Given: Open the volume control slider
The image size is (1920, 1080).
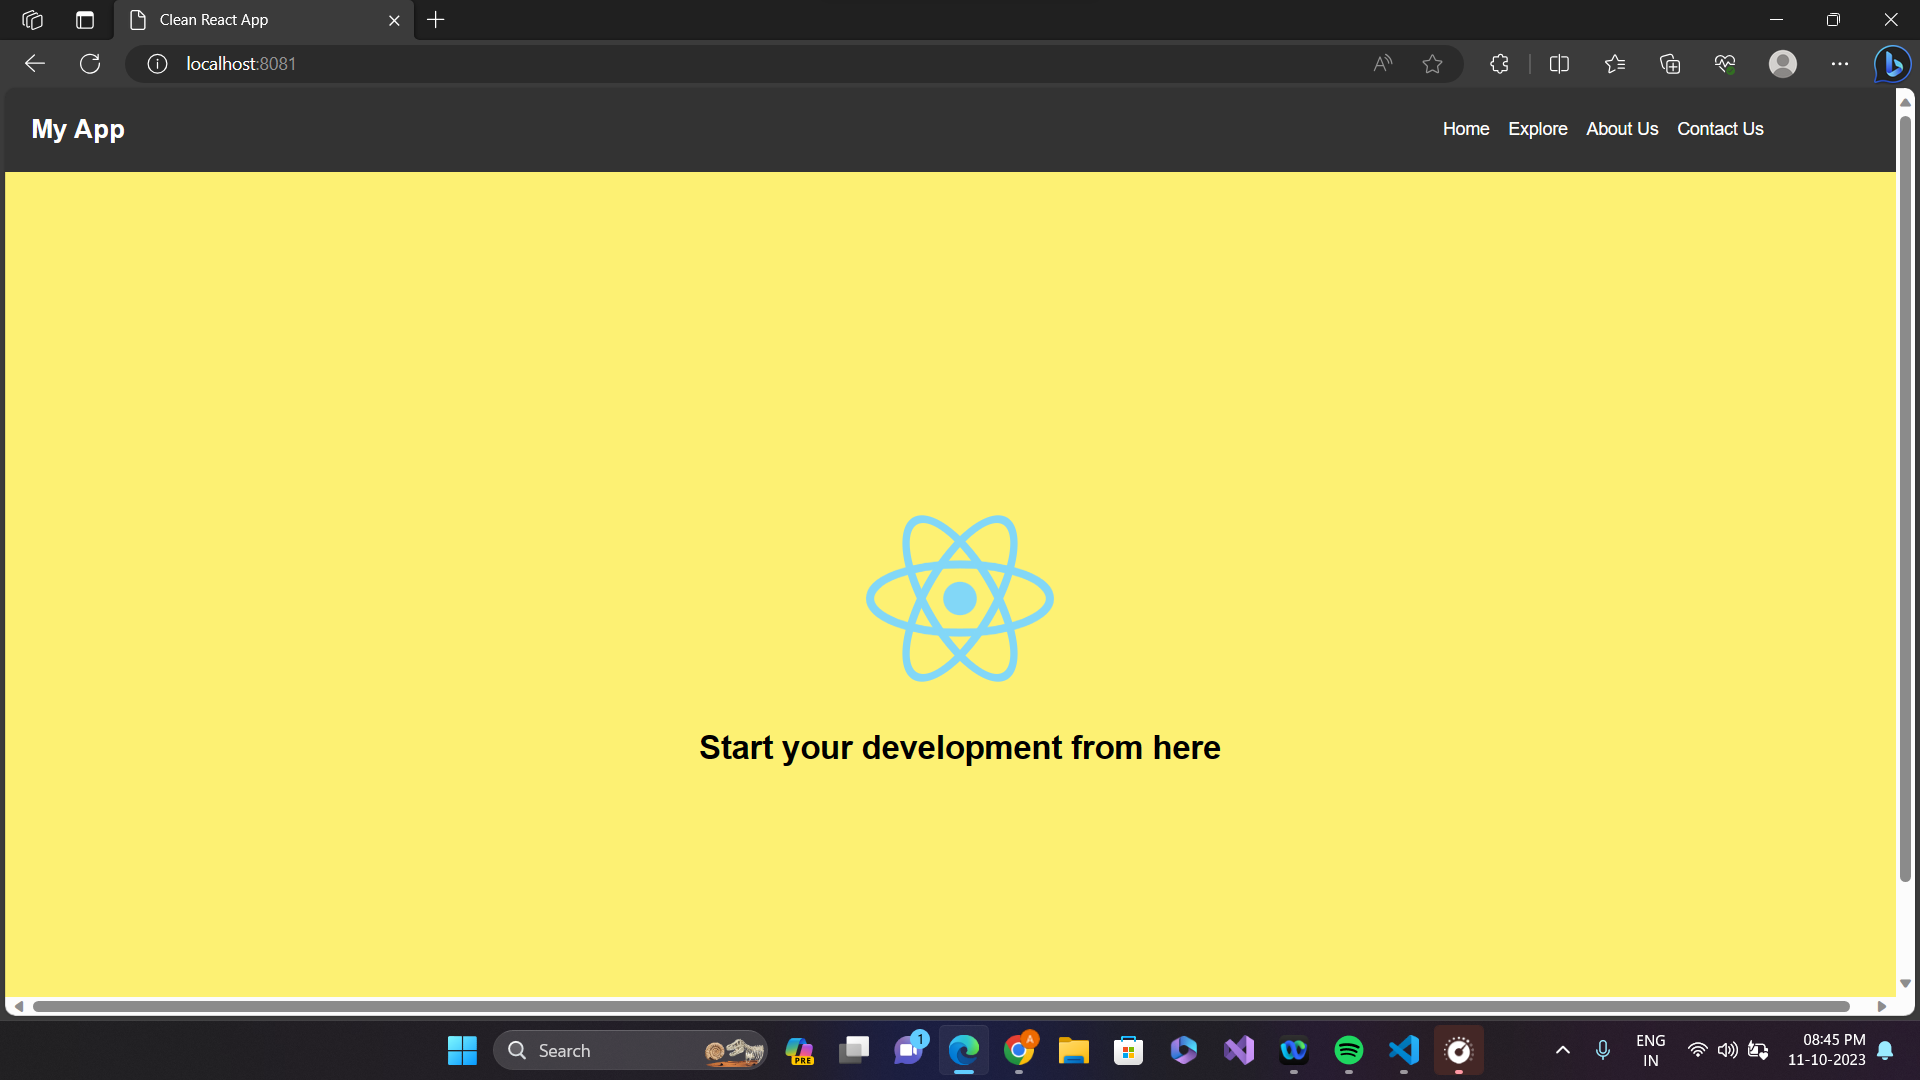Looking at the screenshot, I should [1728, 1050].
